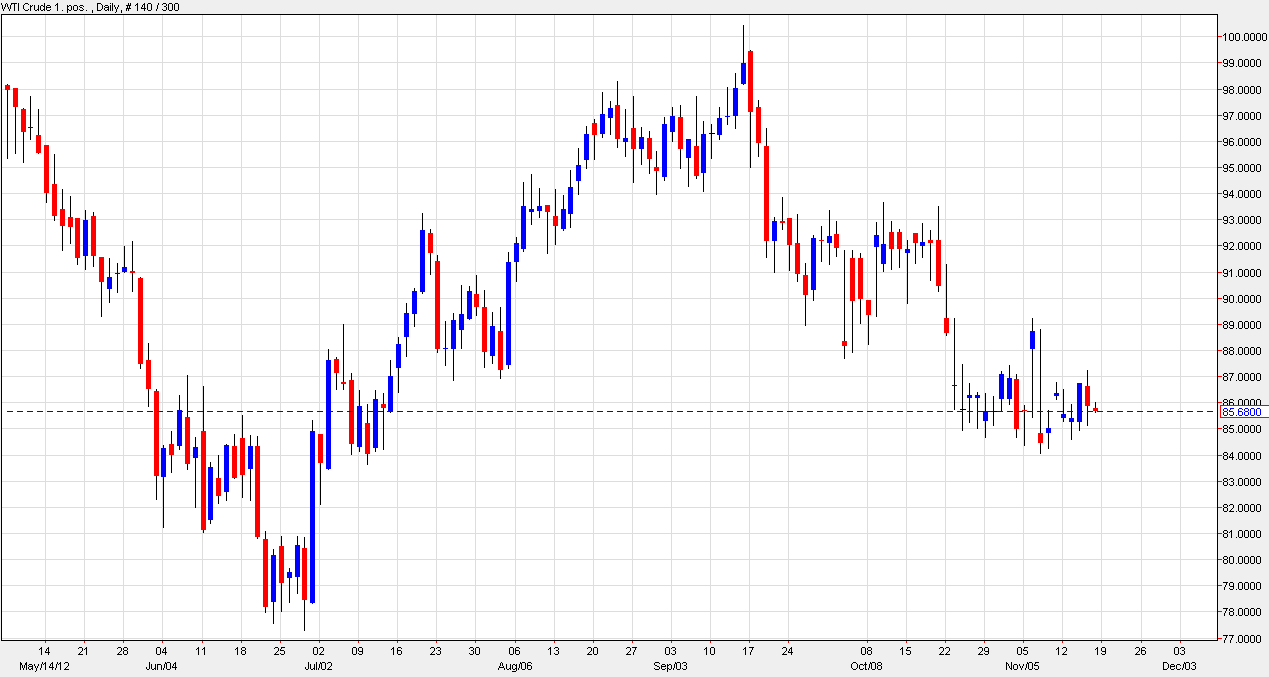Click day label 13 on the time axis
The width and height of the screenshot is (1269, 677).
(553, 649)
